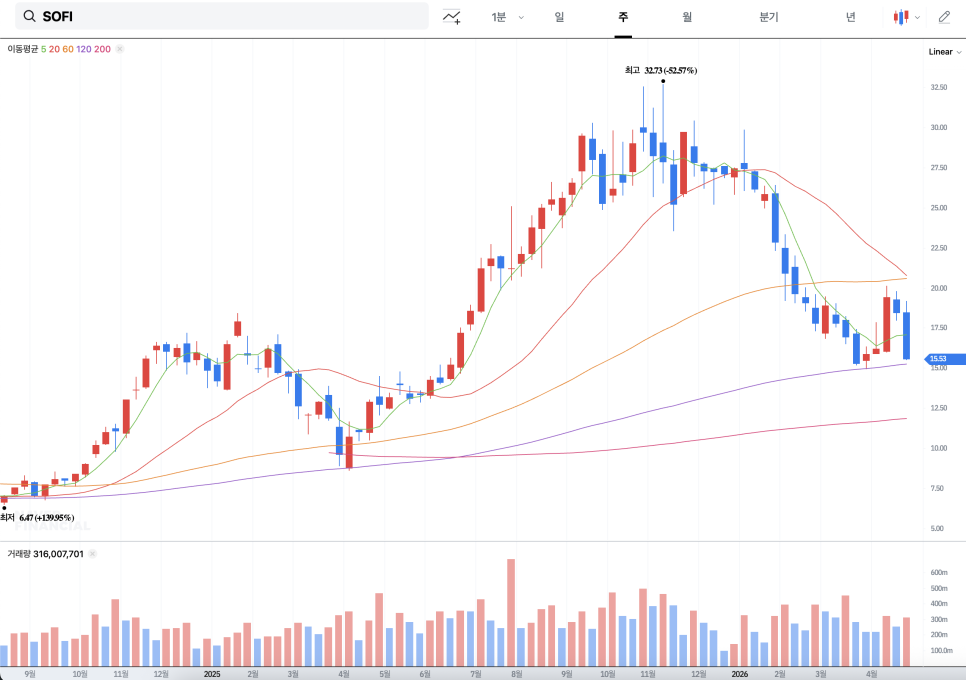
Task: Click the current price tag 15.53
Action: point(943,359)
